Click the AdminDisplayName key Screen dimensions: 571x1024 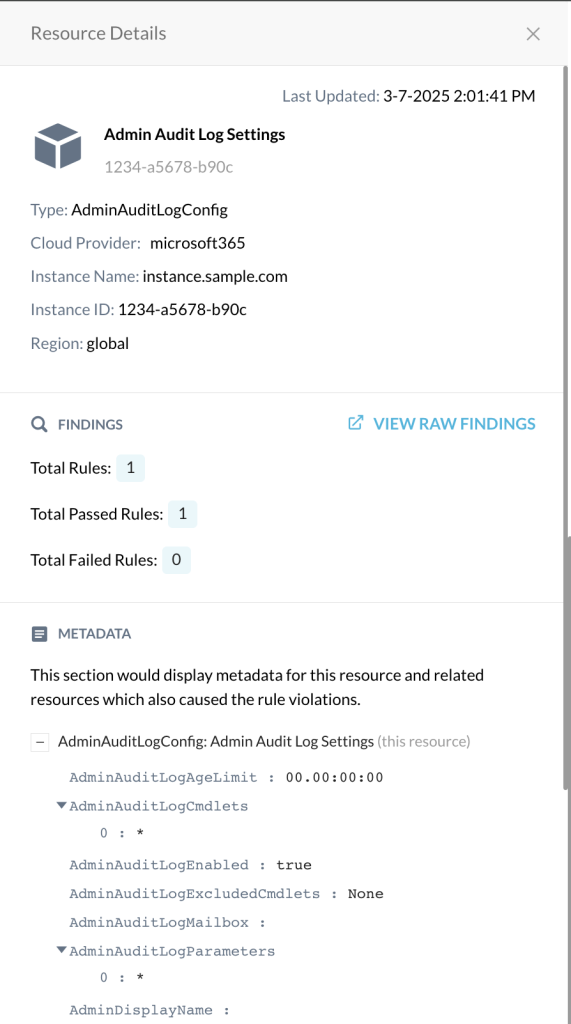pyautogui.click(x=141, y=1010)
